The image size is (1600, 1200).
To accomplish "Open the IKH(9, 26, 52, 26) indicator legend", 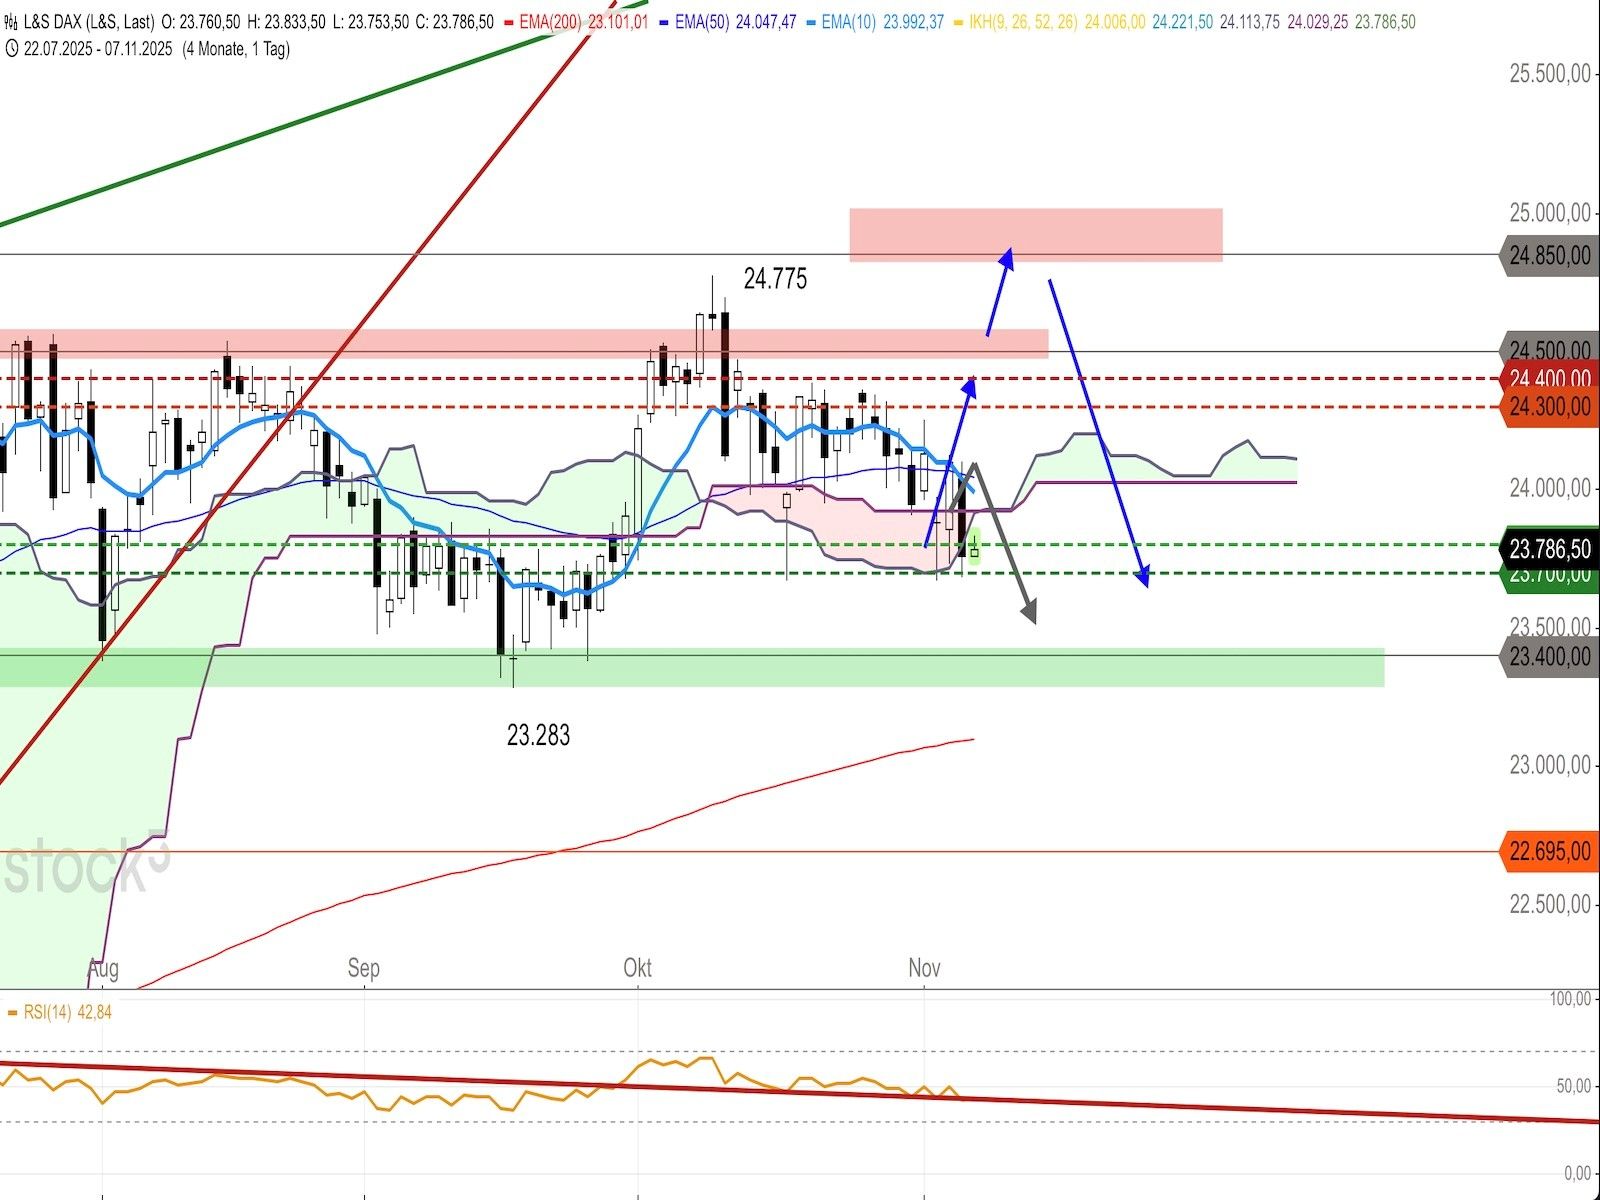I will click(1022, 22).
